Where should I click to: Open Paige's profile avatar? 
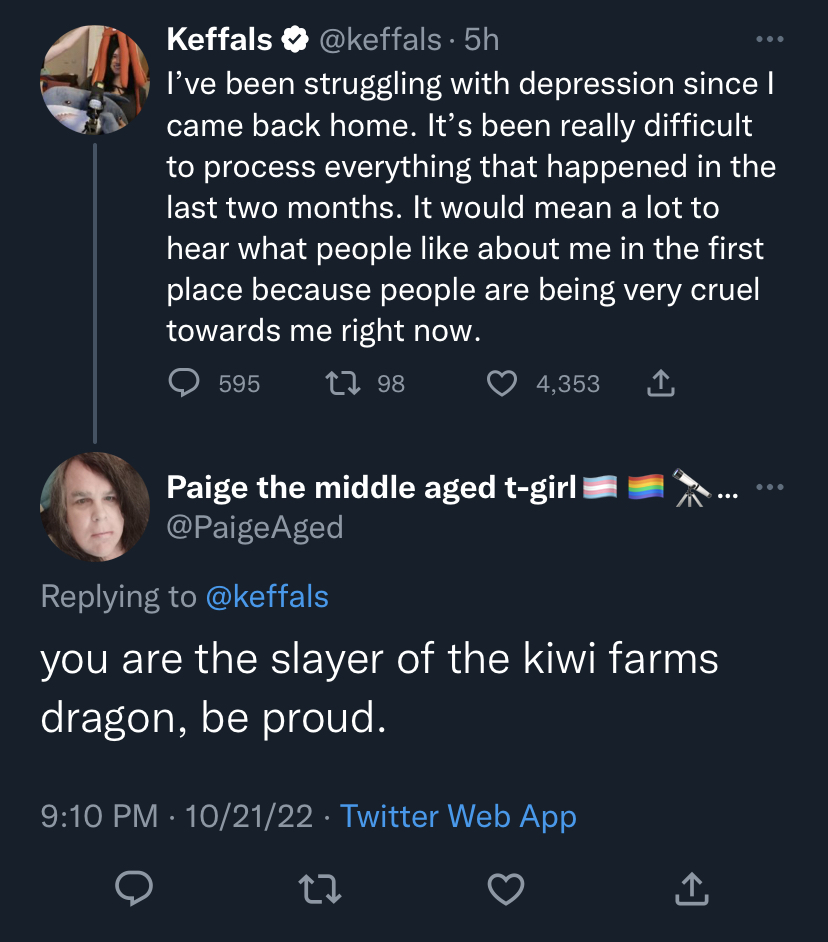95,506
